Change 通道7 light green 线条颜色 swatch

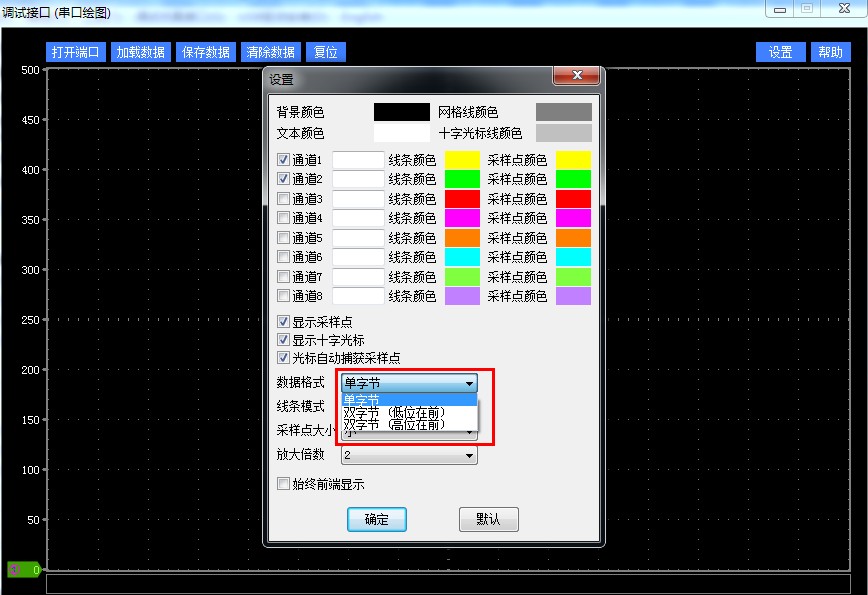[462, 276]
